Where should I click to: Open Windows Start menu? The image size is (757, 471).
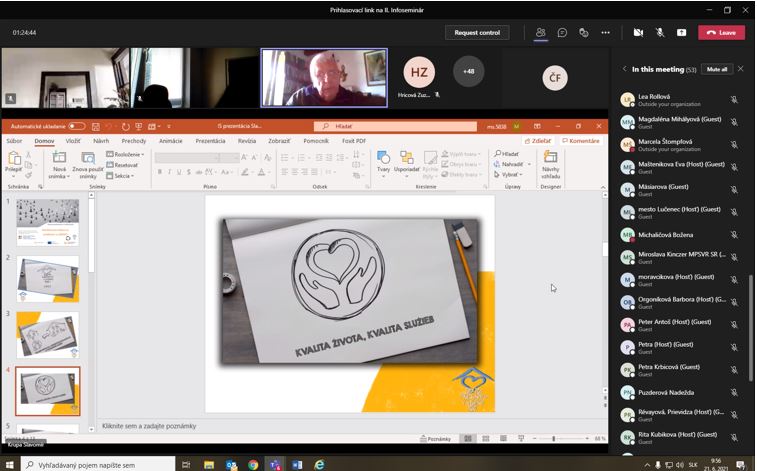(9, 465)
